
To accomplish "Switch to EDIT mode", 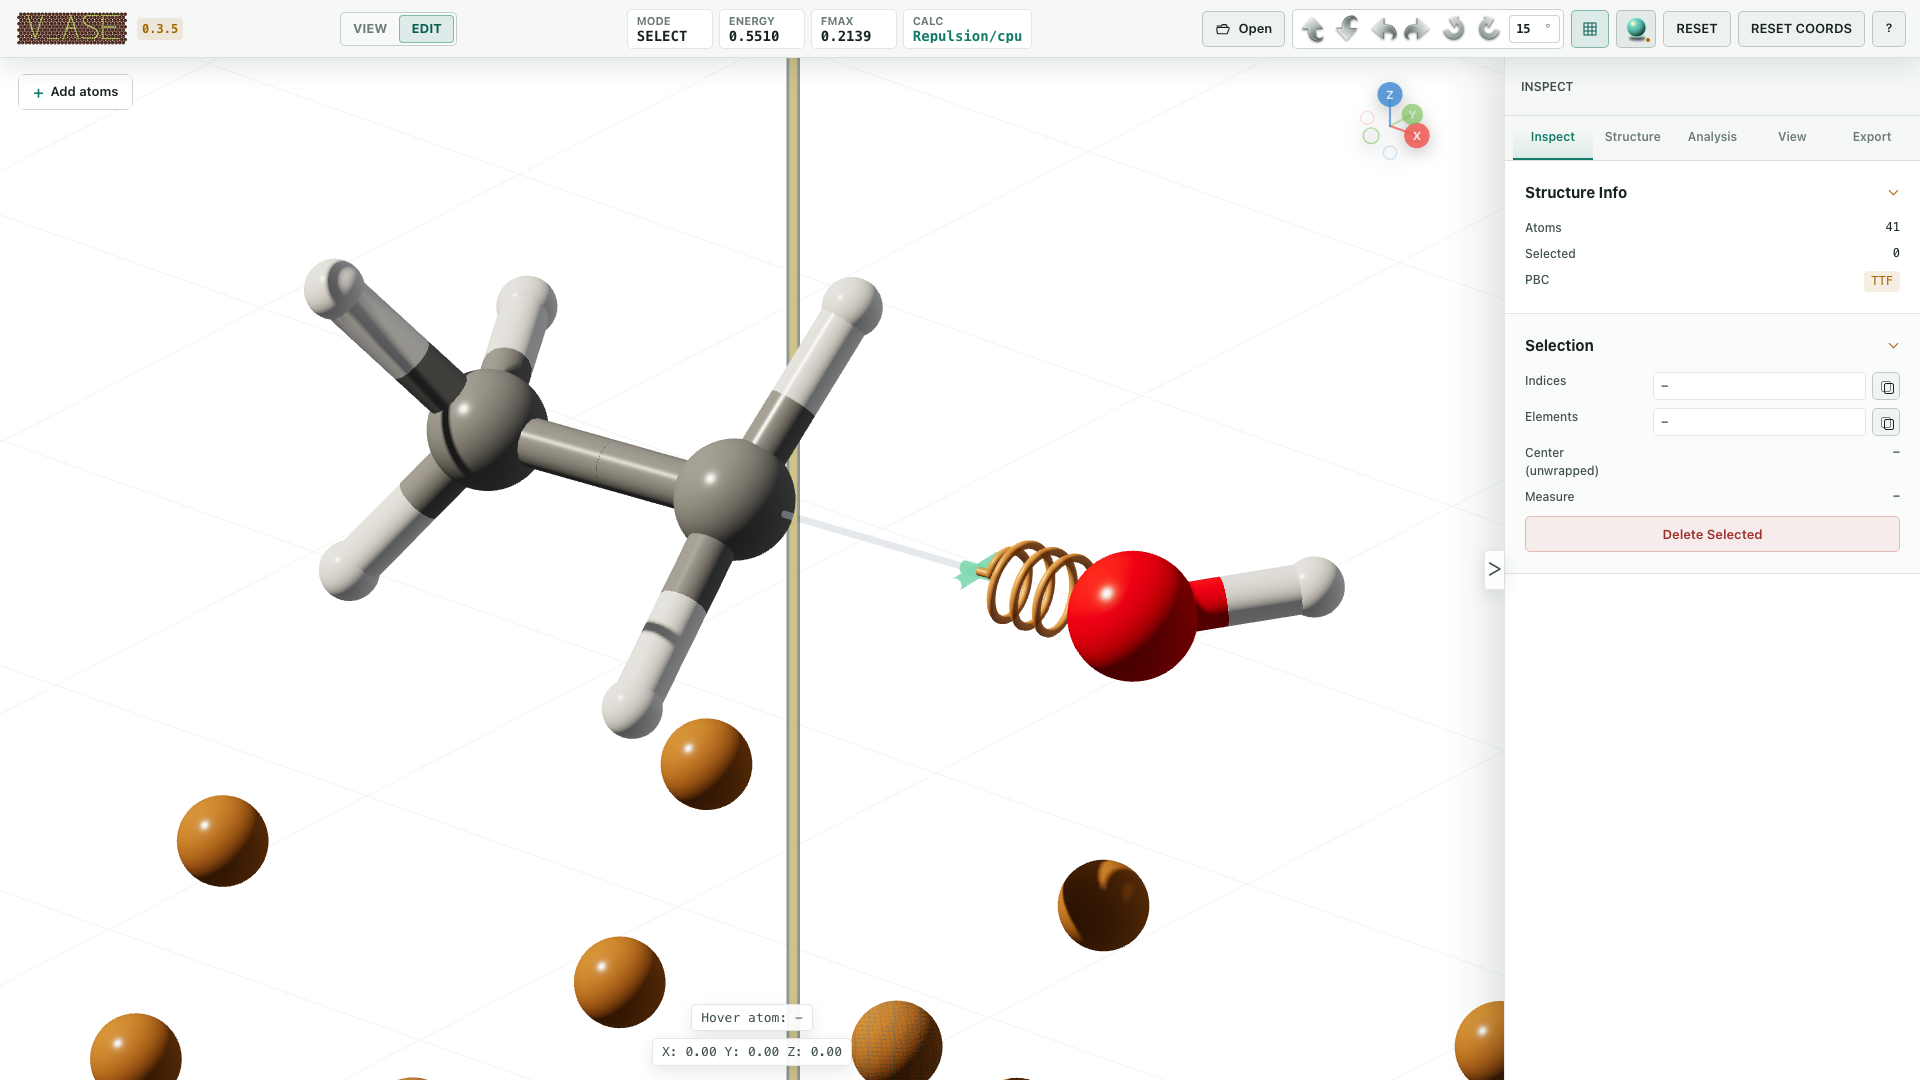I will (x=426, y=29).
